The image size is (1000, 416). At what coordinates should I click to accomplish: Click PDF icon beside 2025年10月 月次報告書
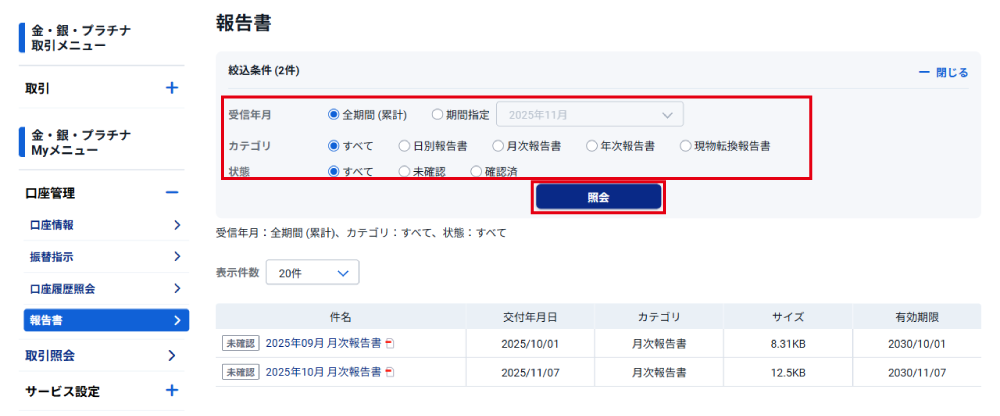click(390, 372)
